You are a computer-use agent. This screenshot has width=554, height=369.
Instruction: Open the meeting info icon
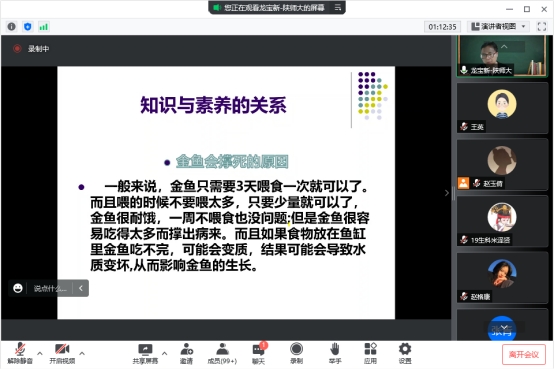pyautogui.click(x=12, y=27)
